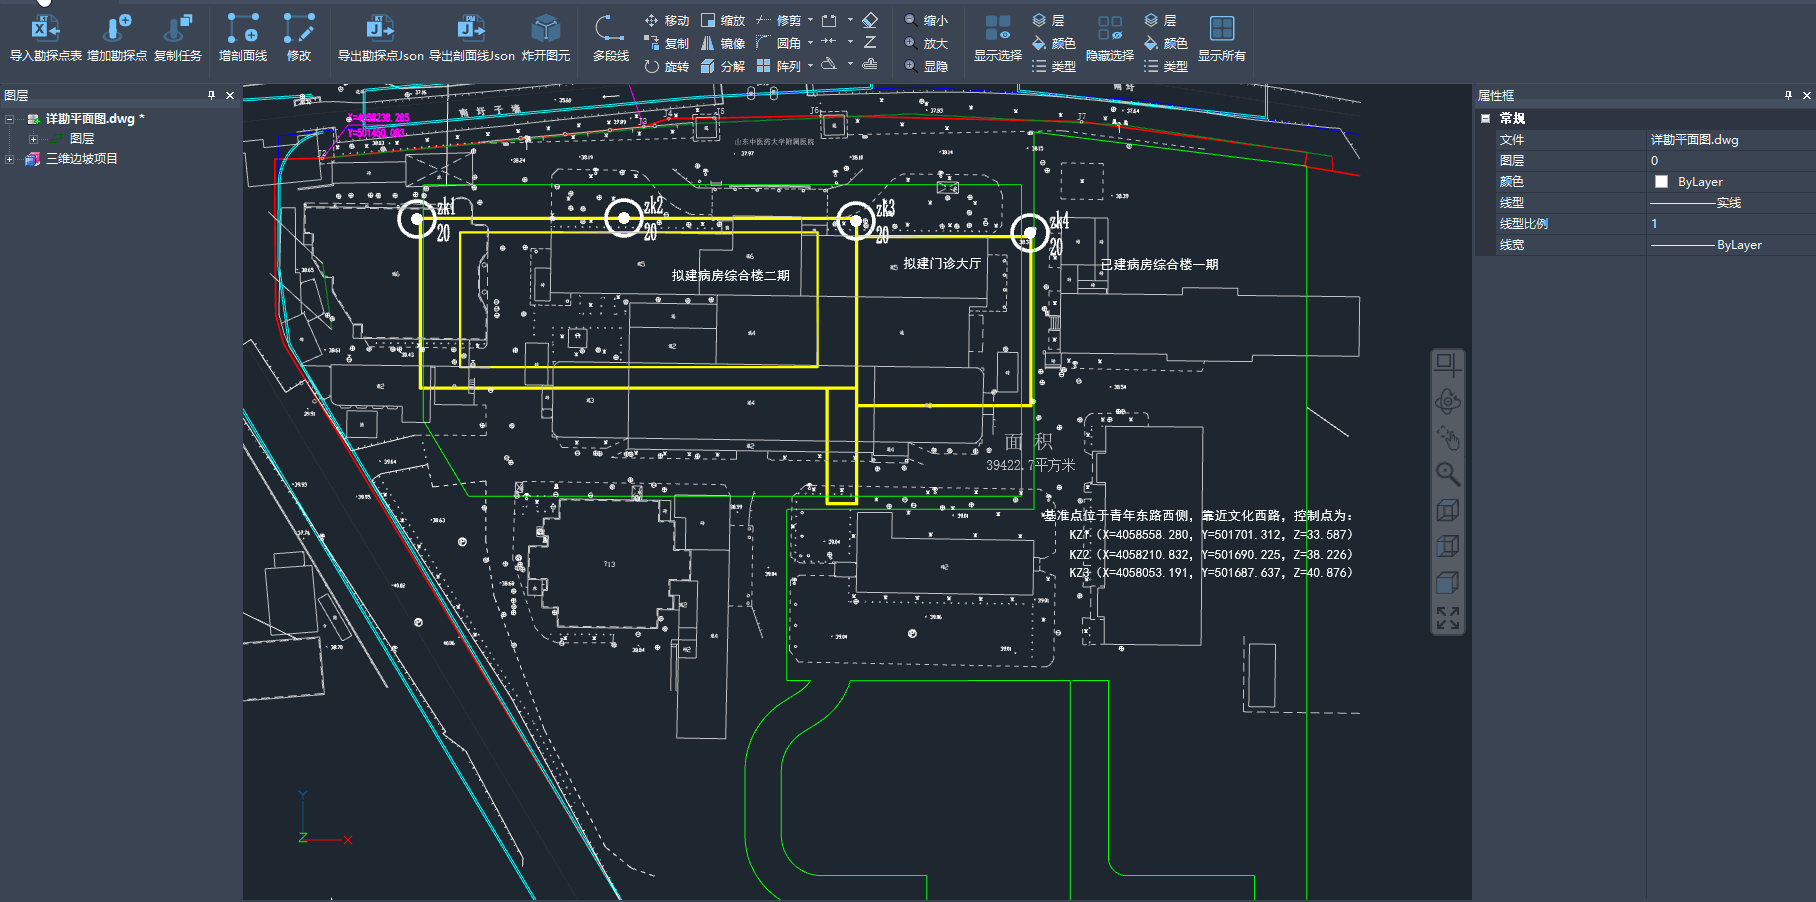This screenshot has width=1816, height=902.
Task: Open the 修剪 trim dropdown arrow
Action: [811, 20]
